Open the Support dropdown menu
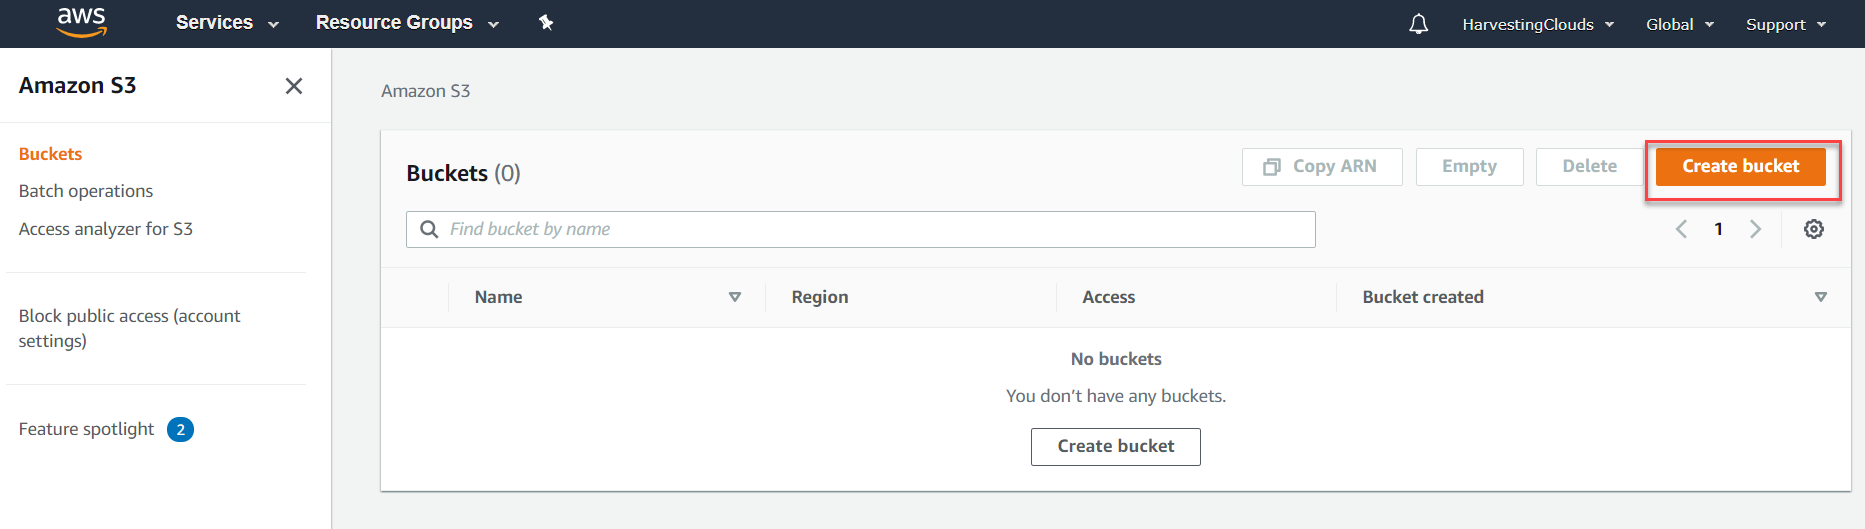The width and height of the screenshot is (1865, 529). [x=1786, y=24]
